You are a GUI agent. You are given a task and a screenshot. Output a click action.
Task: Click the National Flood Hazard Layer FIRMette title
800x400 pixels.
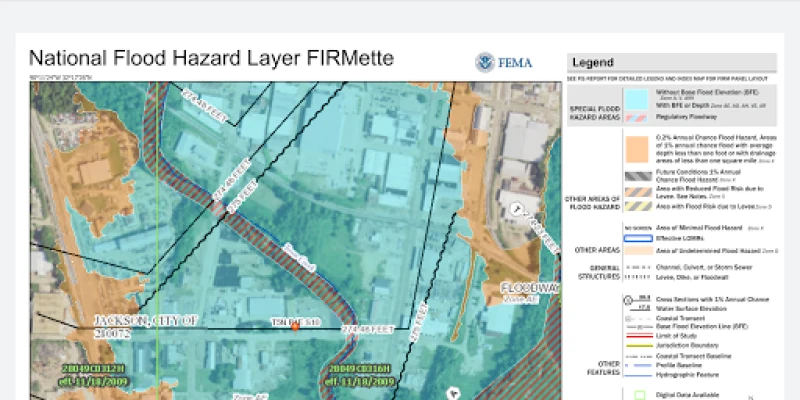211,58
